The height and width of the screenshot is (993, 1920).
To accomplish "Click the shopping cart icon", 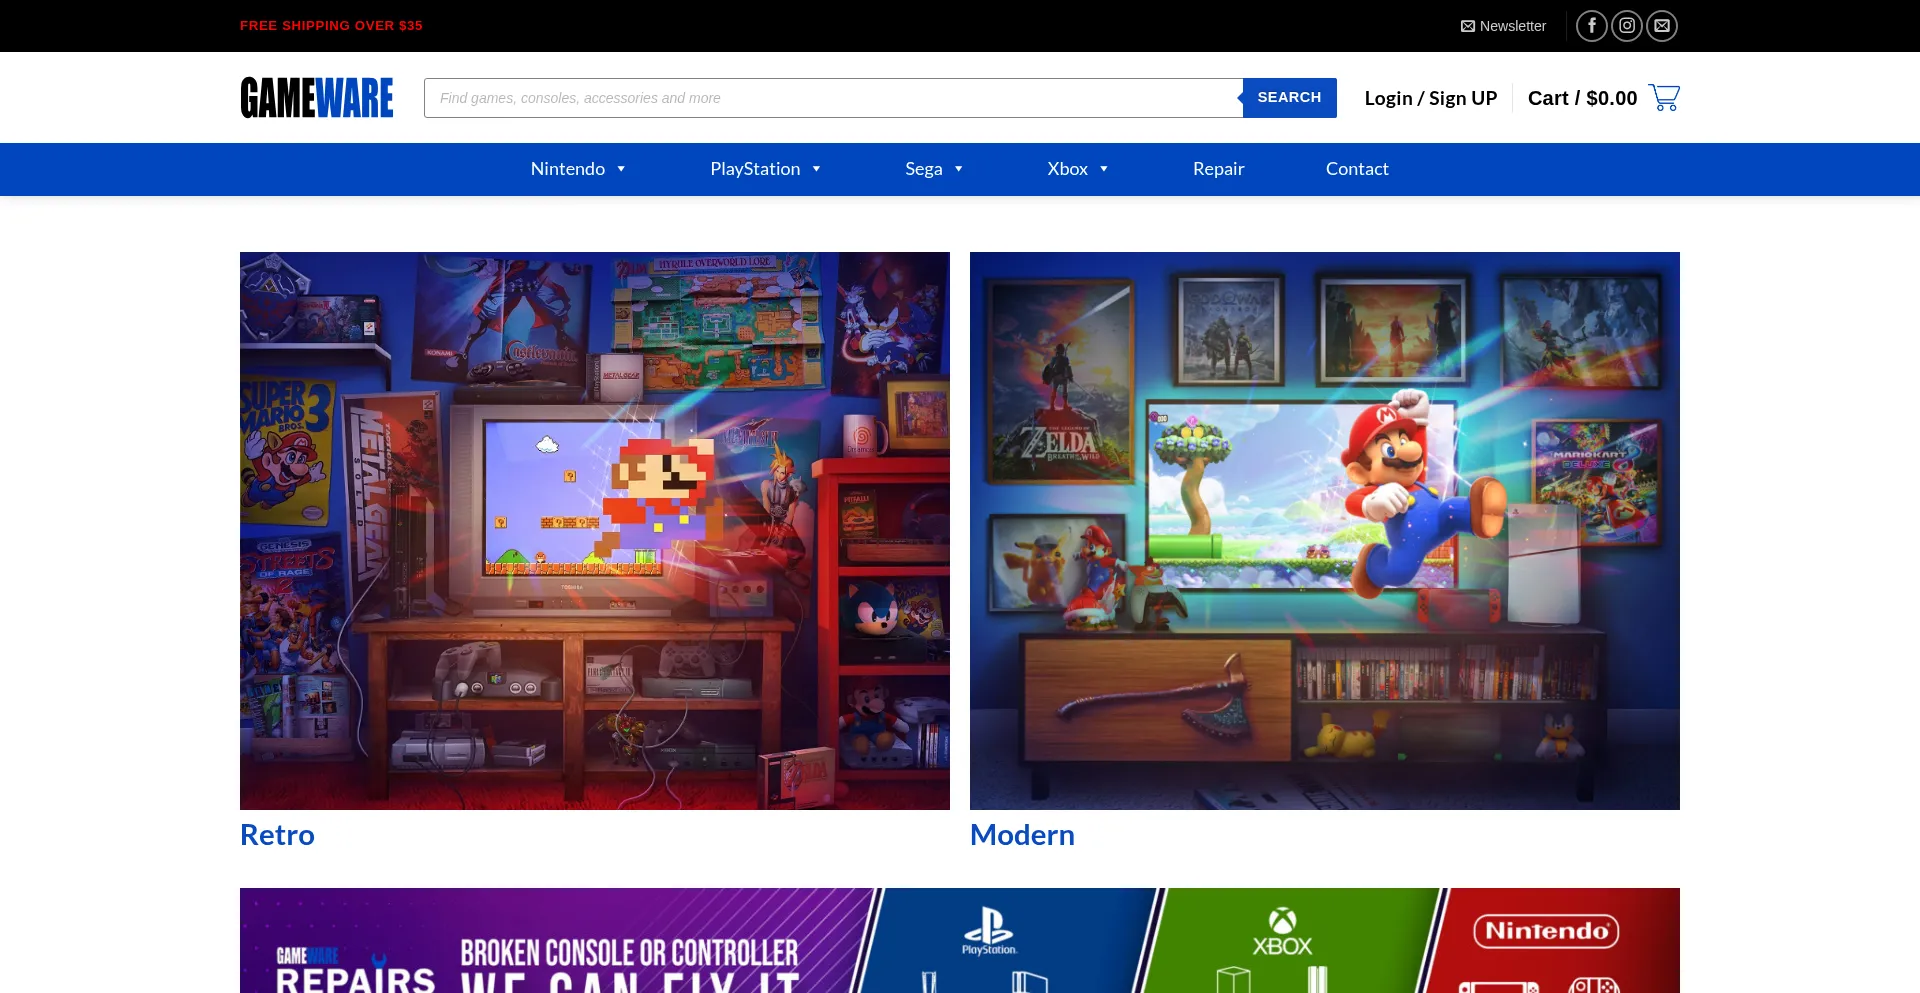I will point(1664,97).
